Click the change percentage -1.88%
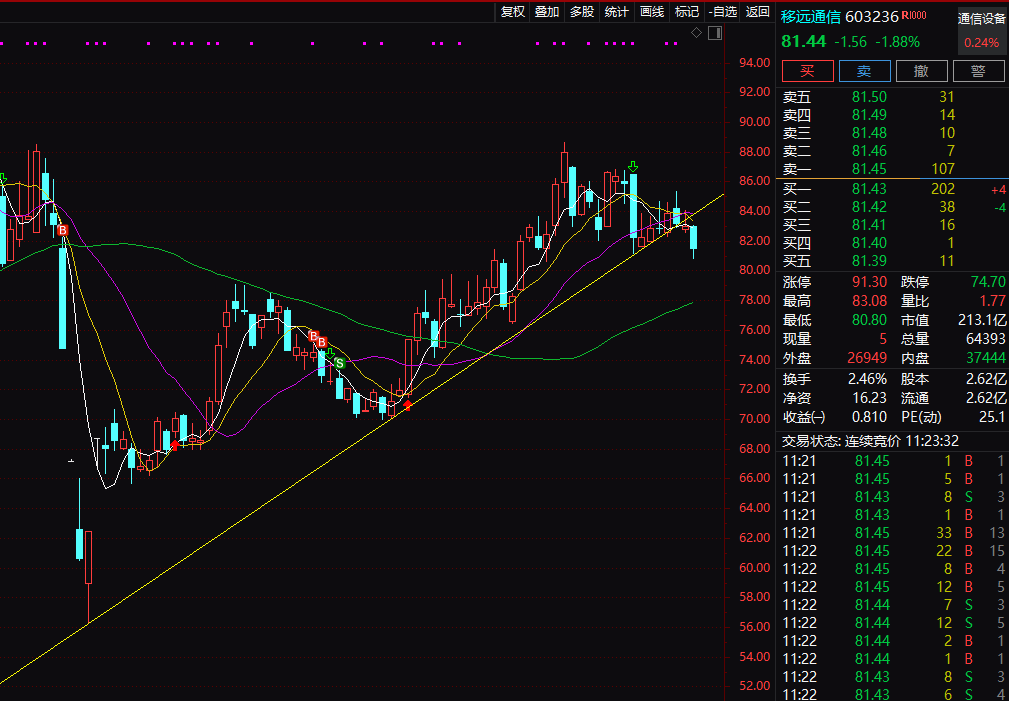The width and height of the screenshot is (1009, 701). [896, 42]
